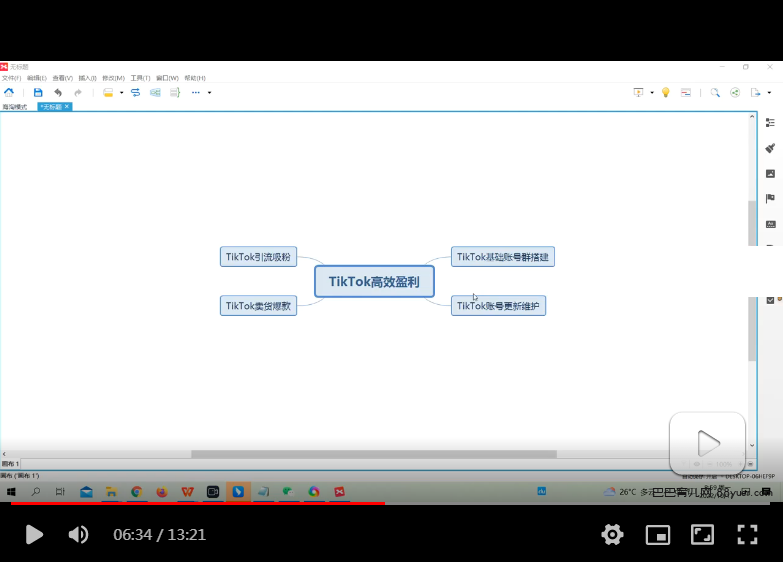This screenshot has width=783, height=562.
Task: Open the 工具(T) menu
Action: [x=140, y=78]
